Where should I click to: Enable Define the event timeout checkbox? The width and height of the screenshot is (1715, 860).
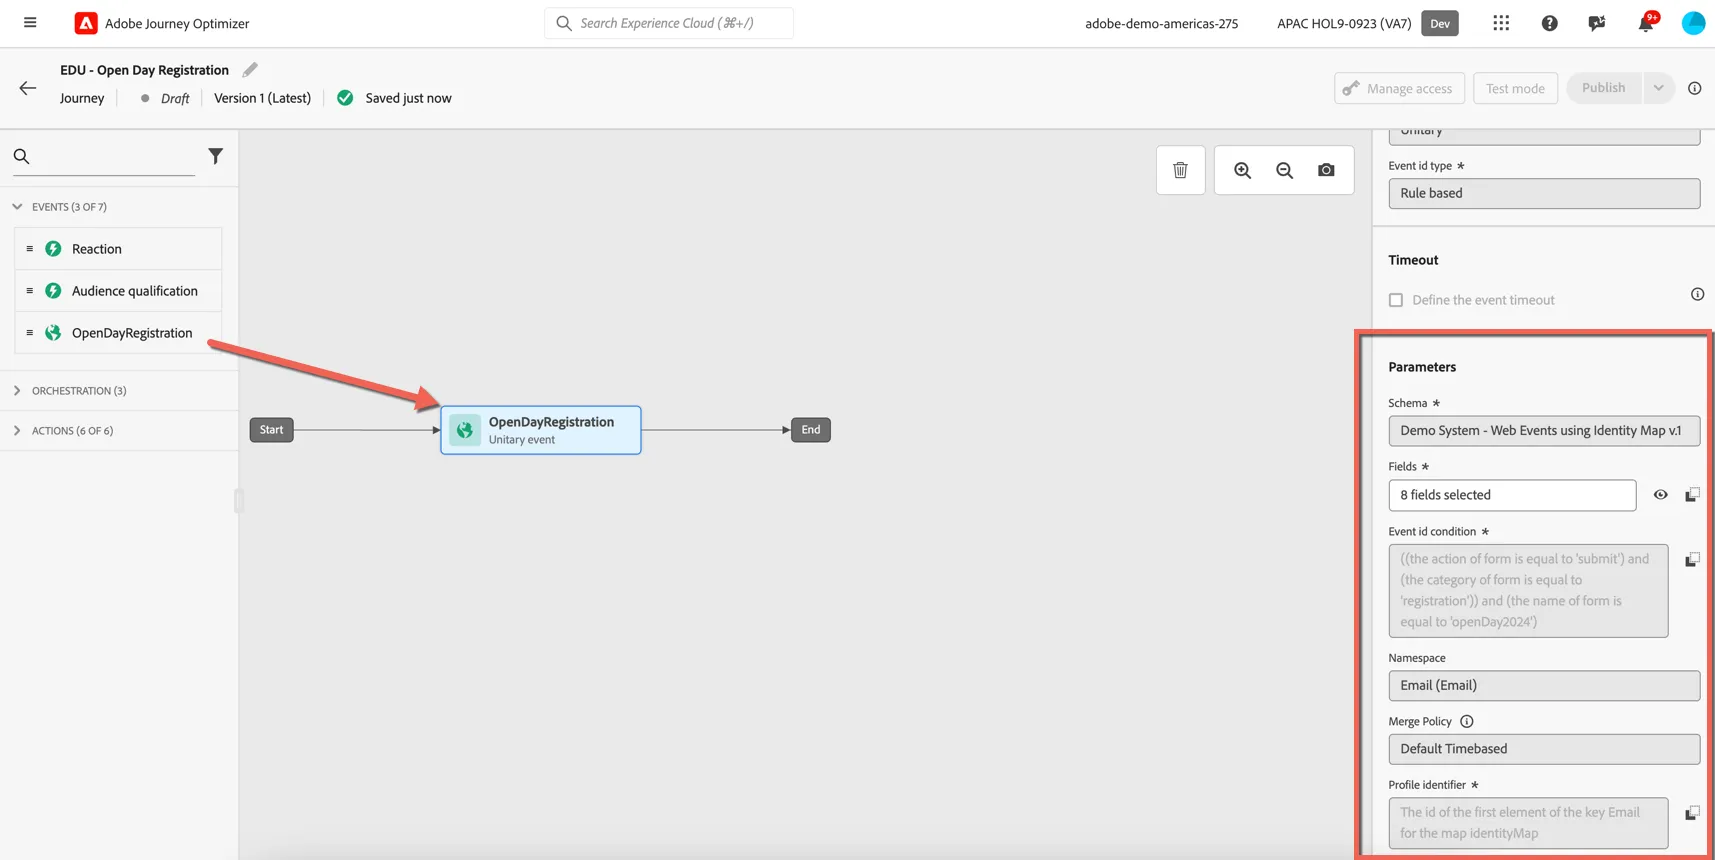[x=1396, y=300]
